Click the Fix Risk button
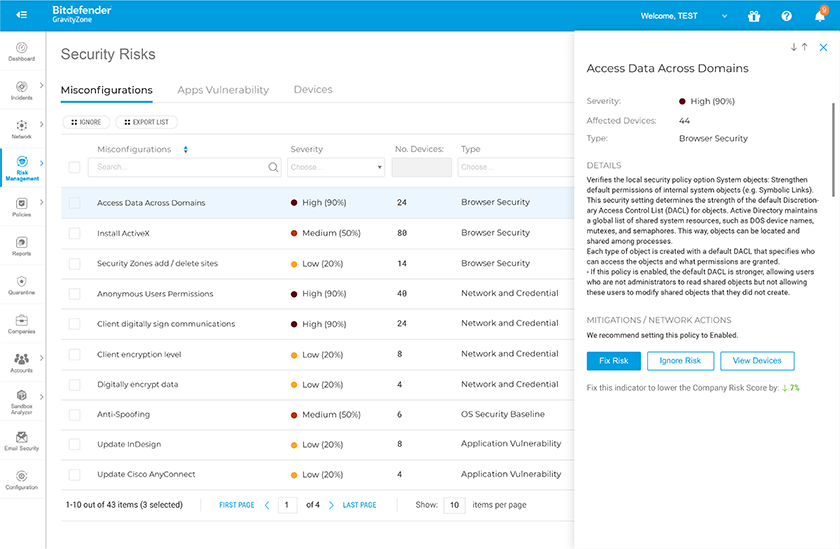This screenshot has height=549, width=840. tap(613, 361)
